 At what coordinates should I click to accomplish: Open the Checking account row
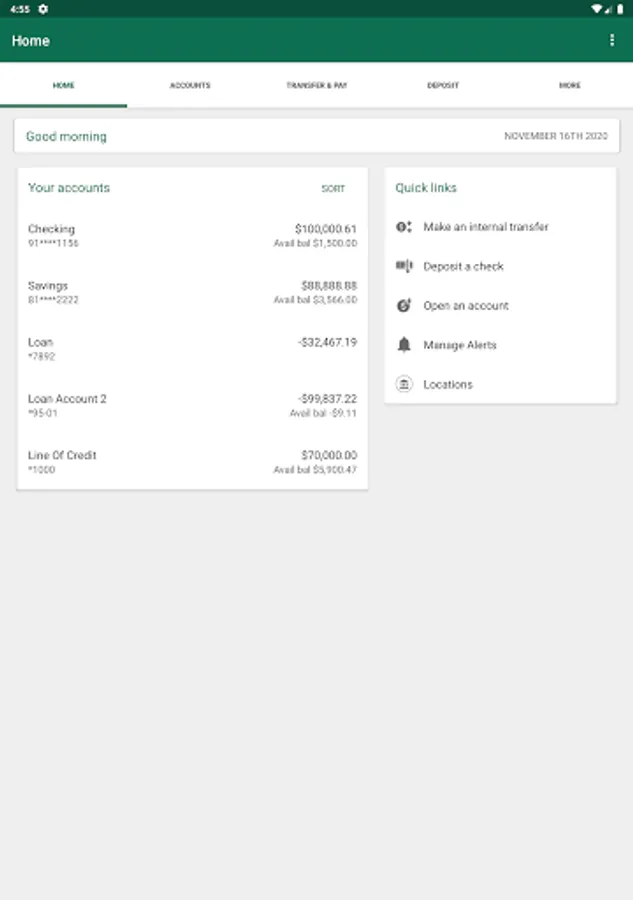tap(192, 235)
